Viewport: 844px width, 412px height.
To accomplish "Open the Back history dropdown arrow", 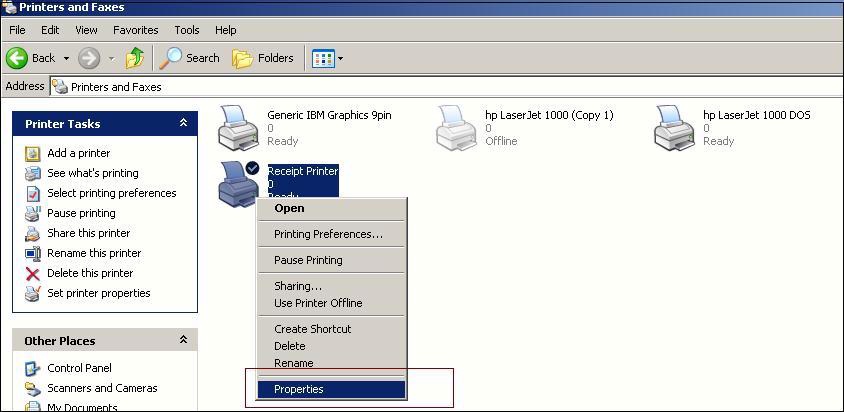I will pyautogui.click(x=66, y=58).
